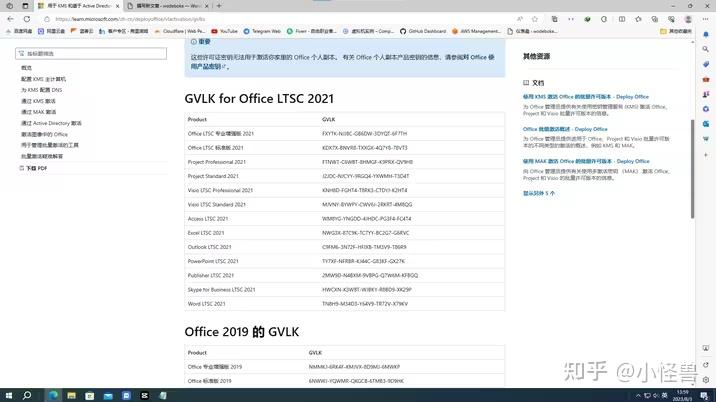Image resolution: width=716 pixels, height=402 pixels.
Task: Show hidden system tray icons chevron
Action: [638, 396]
